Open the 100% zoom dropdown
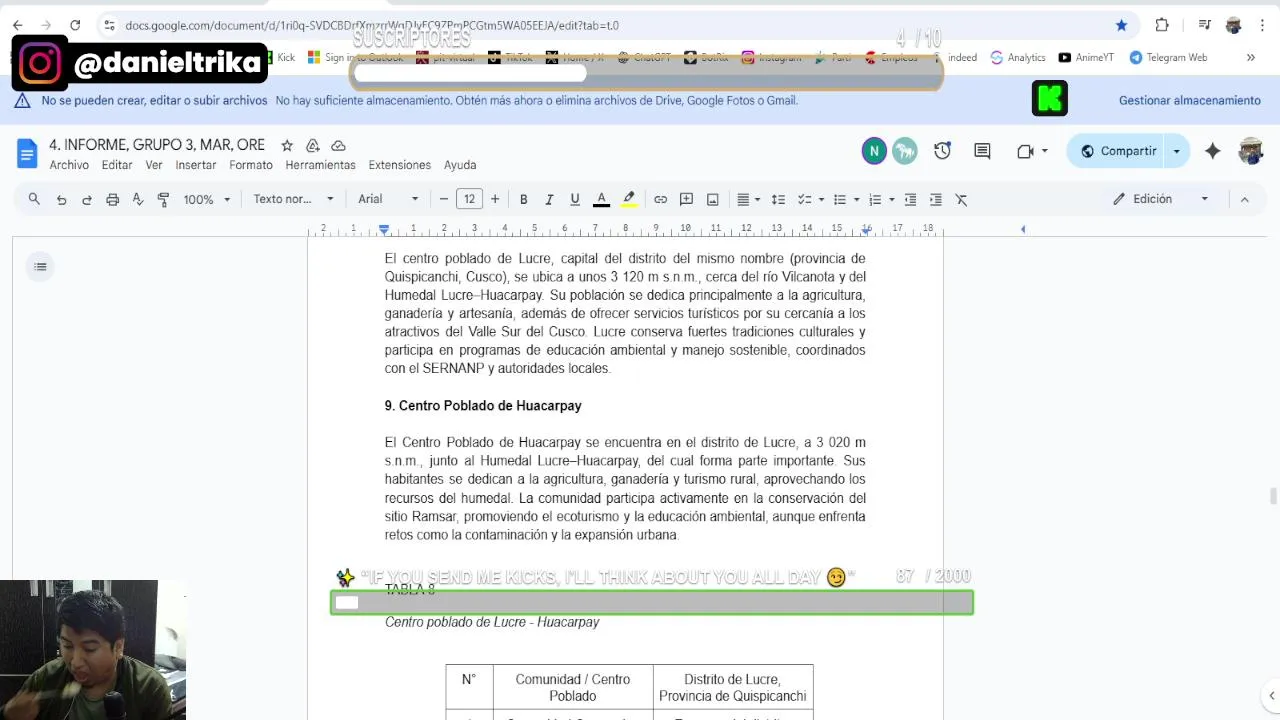 (207, 199)
